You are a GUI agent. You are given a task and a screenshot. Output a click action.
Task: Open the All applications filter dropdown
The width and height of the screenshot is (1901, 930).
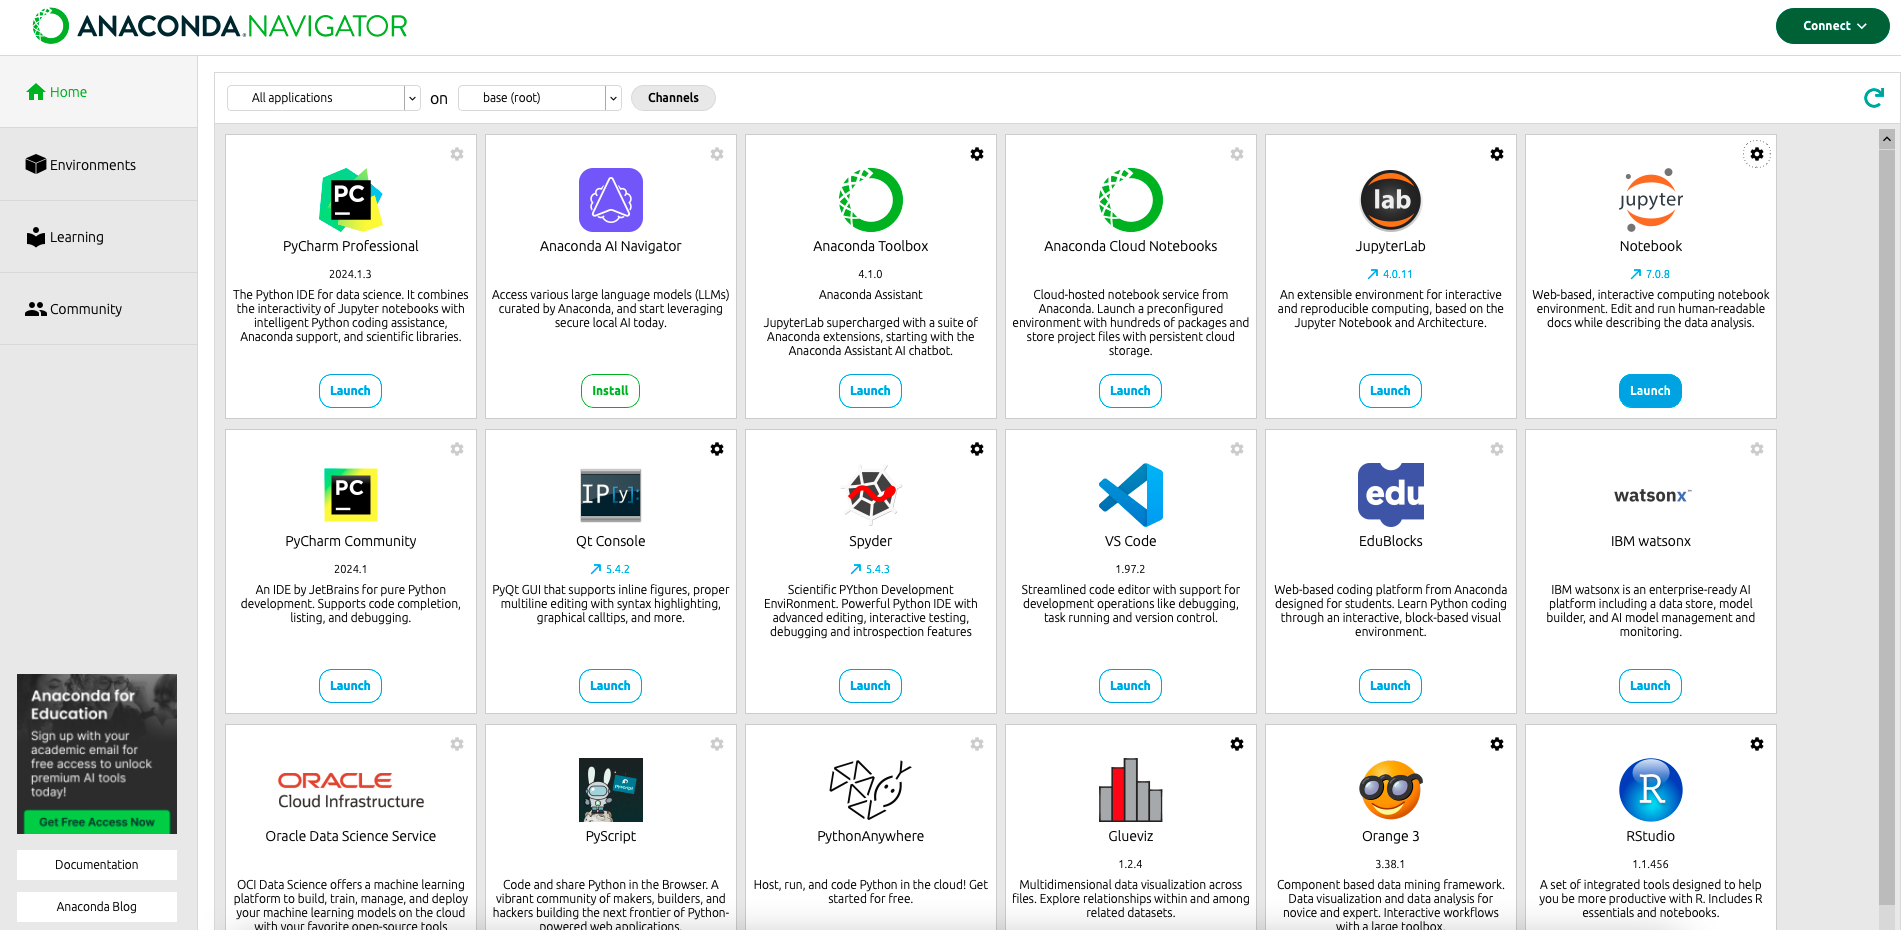click(323, 98)
